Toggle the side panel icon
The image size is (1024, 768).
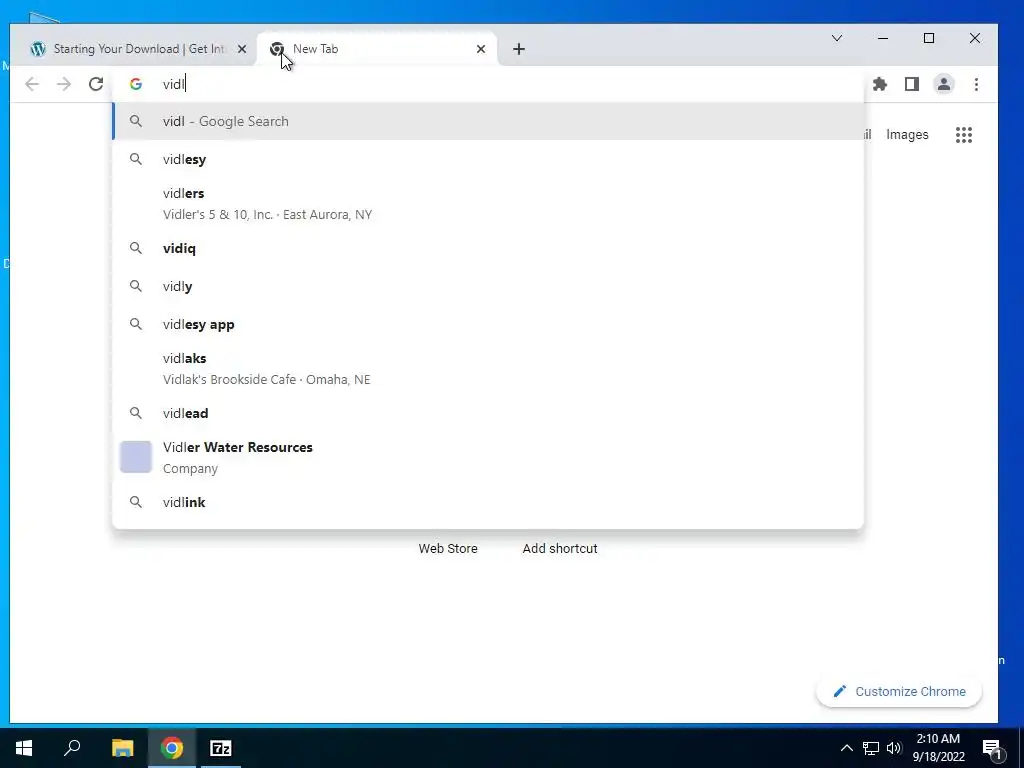tap(912, 84)
